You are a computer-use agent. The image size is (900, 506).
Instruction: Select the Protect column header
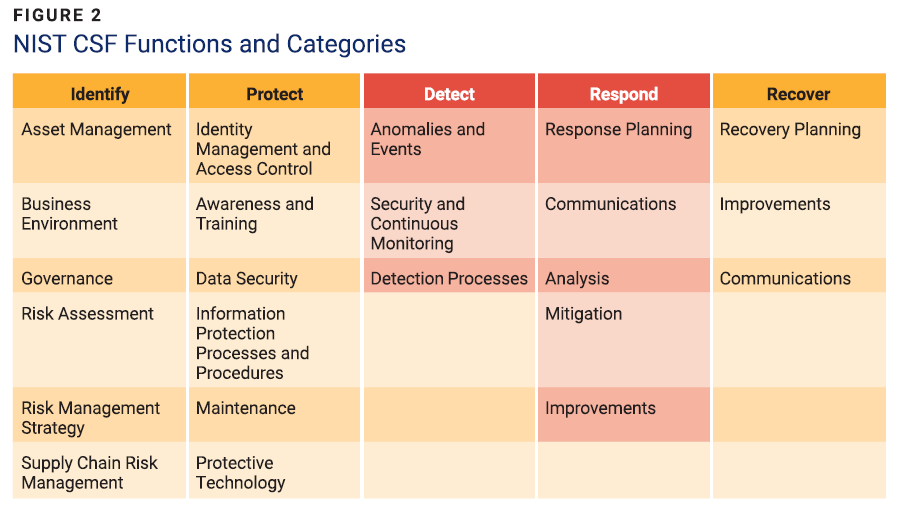coord(274,94)
